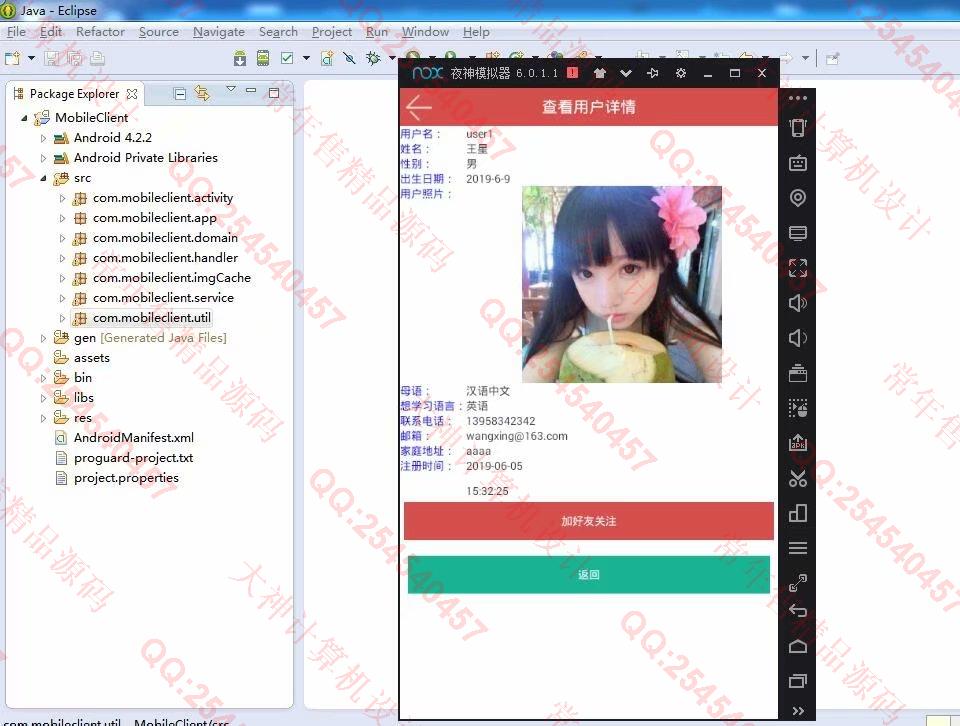Click Nox volume up icon
960x726 pixels.
click(x=798, y=303)
